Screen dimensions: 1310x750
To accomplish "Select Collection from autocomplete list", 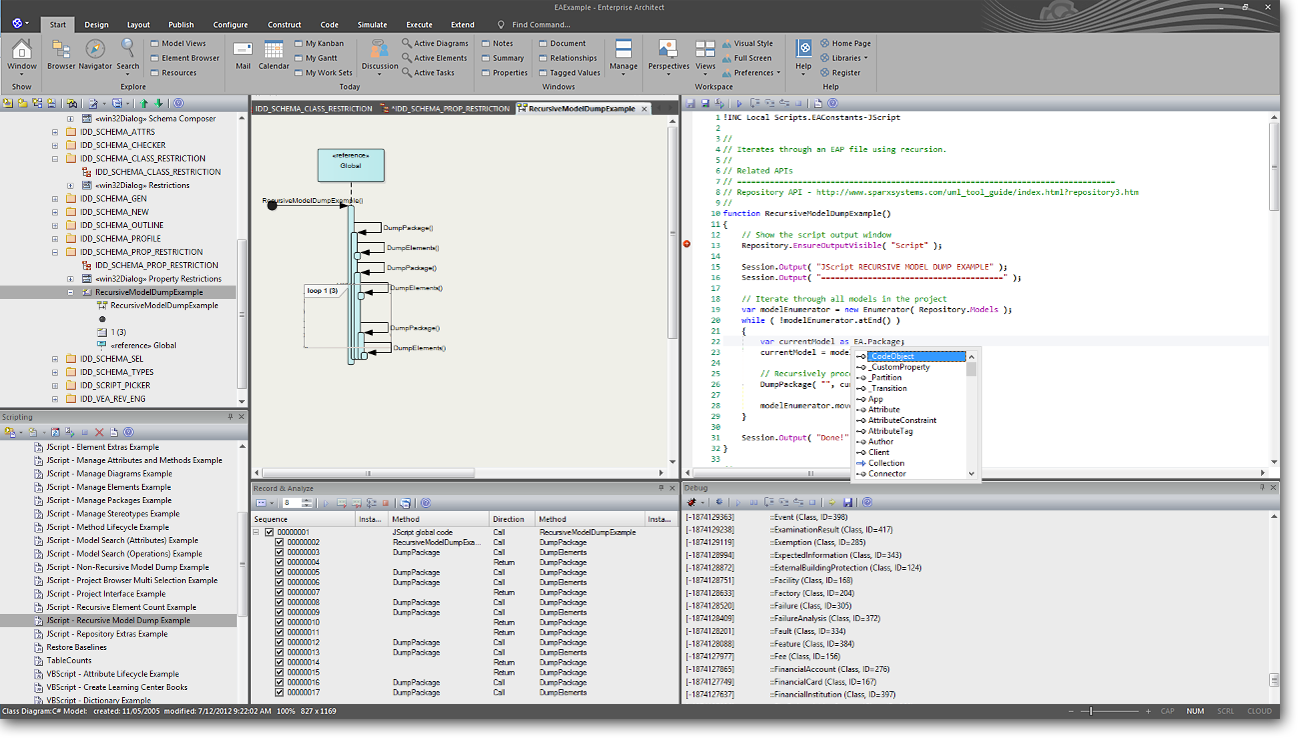I will click(x=886, y=463).
